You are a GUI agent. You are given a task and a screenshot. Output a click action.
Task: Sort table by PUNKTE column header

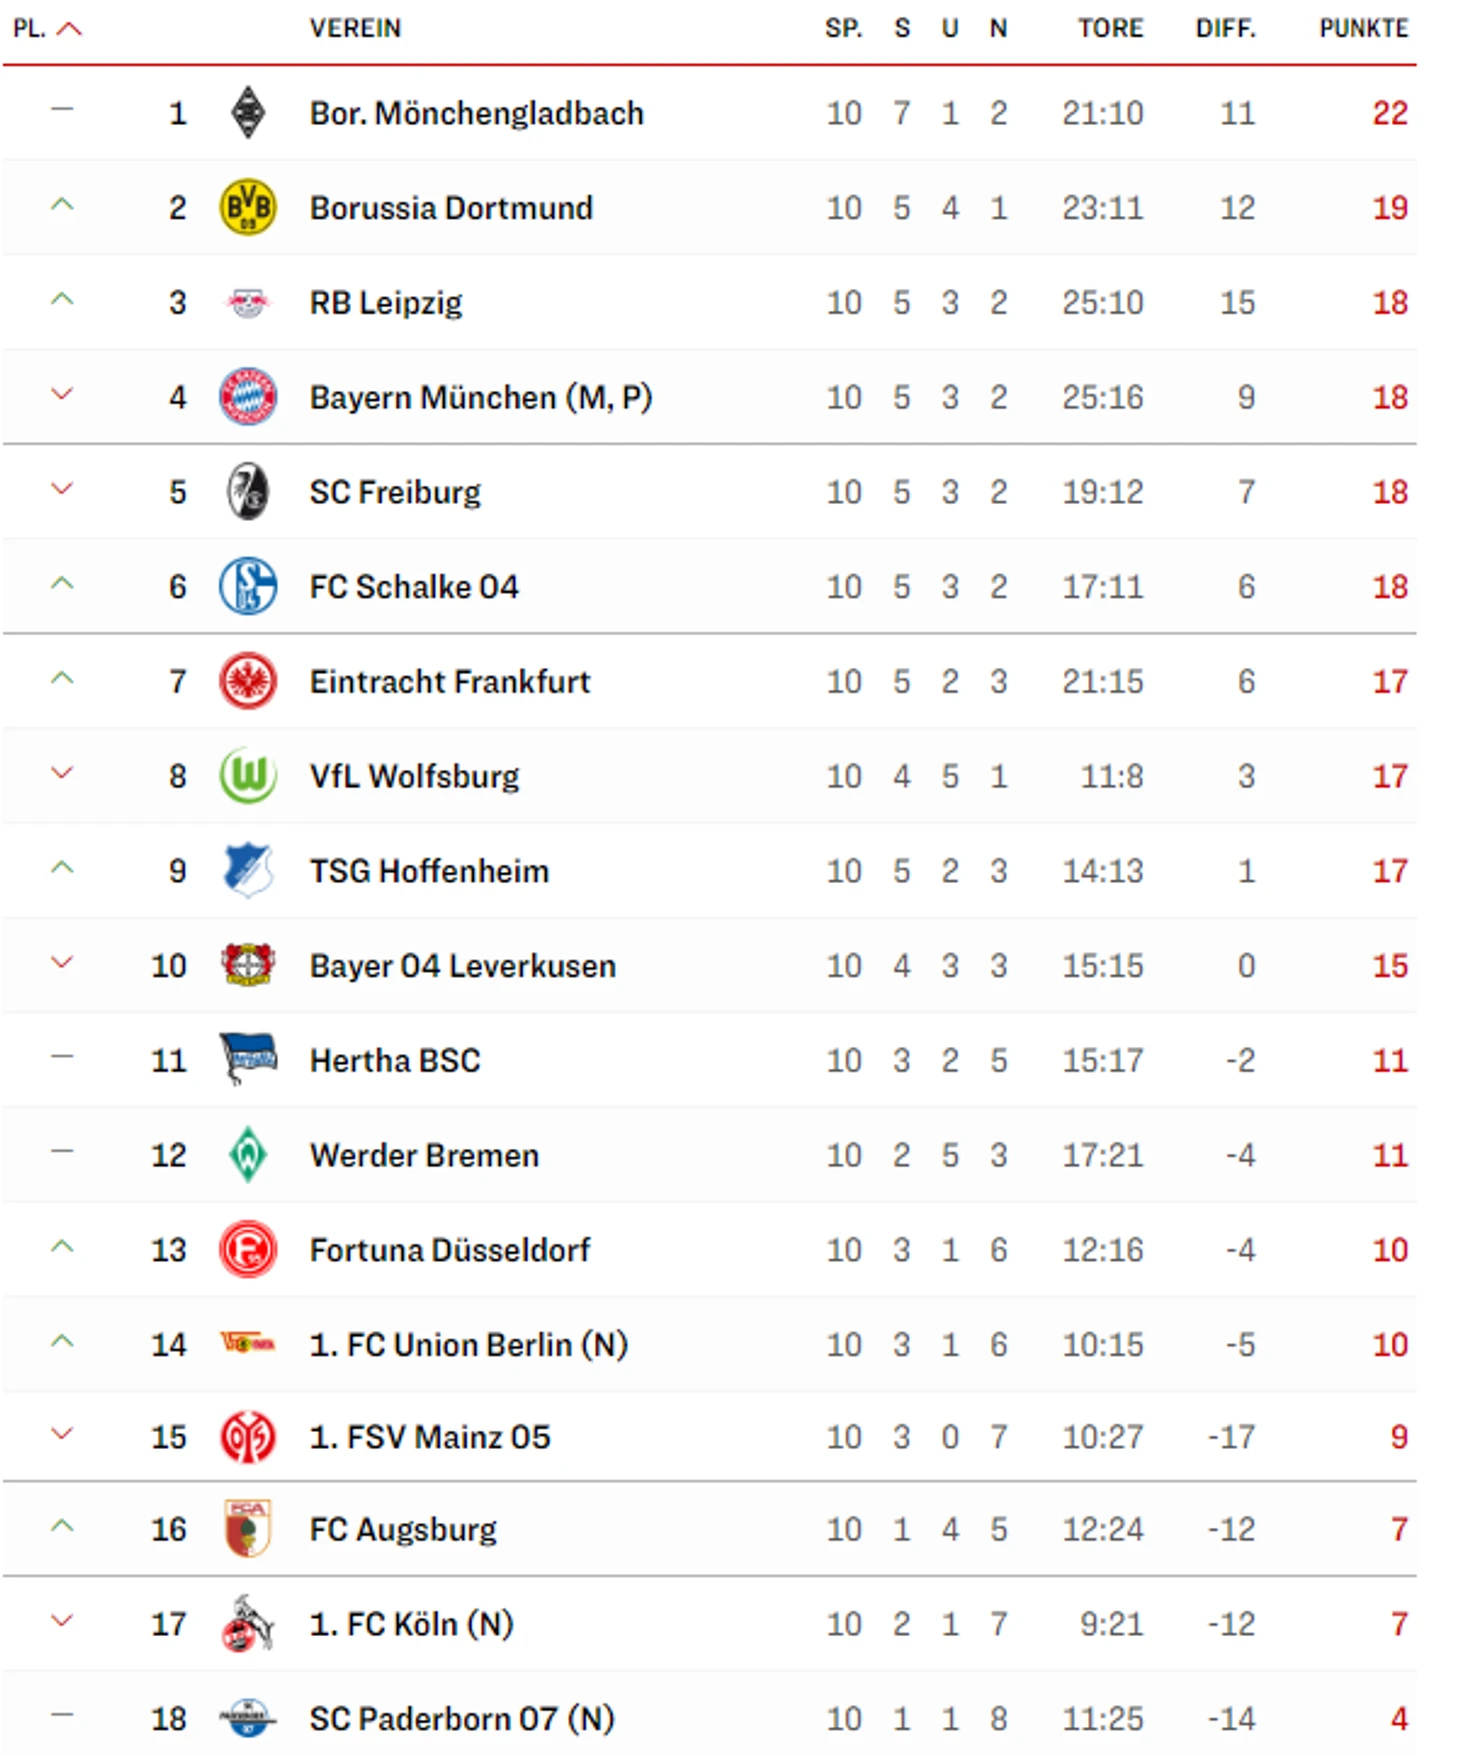1363,29
